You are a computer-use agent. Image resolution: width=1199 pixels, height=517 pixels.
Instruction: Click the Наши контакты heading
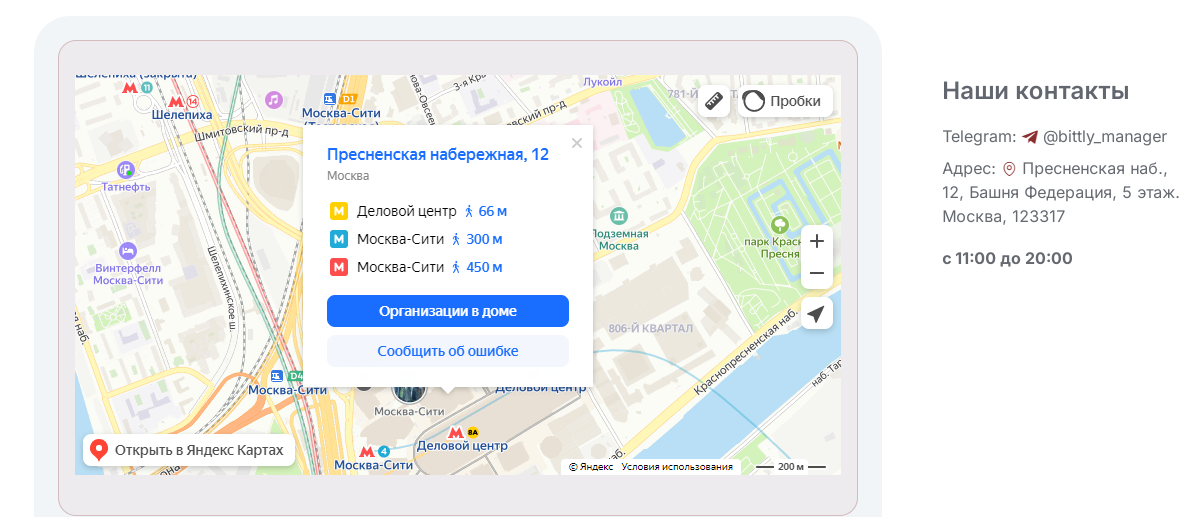coord(1035,91)
